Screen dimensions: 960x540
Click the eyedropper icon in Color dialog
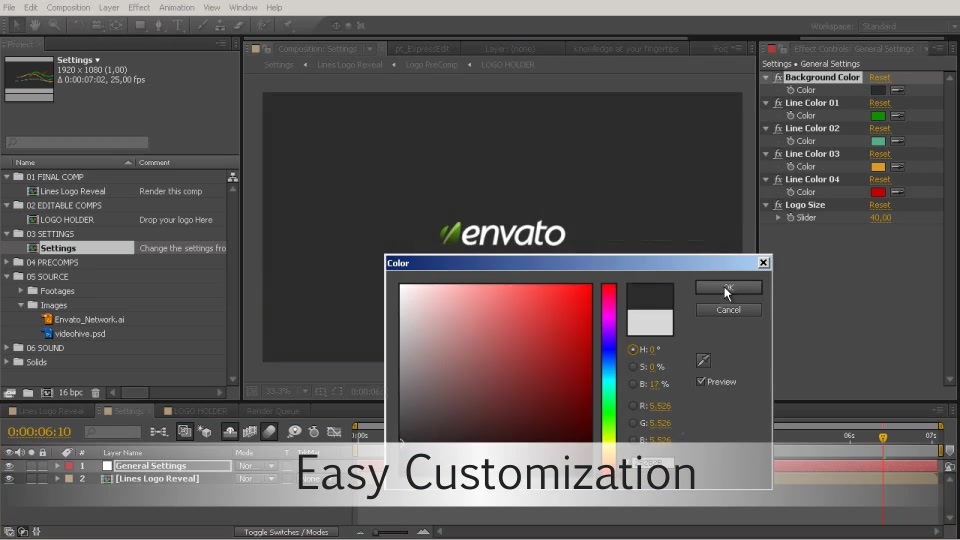[703, 361]
